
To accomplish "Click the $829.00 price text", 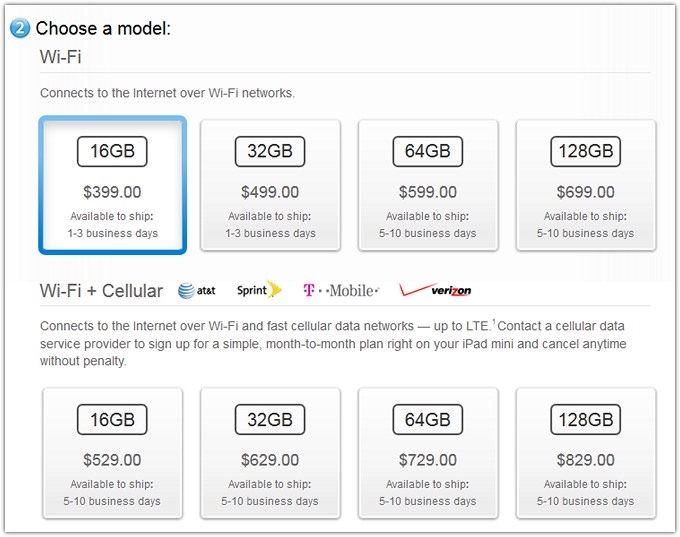I will click(x=586, y=461).
